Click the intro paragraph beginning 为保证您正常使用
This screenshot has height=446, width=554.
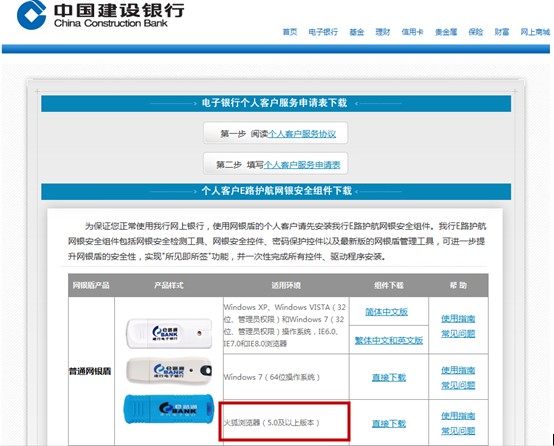(277, 241)
